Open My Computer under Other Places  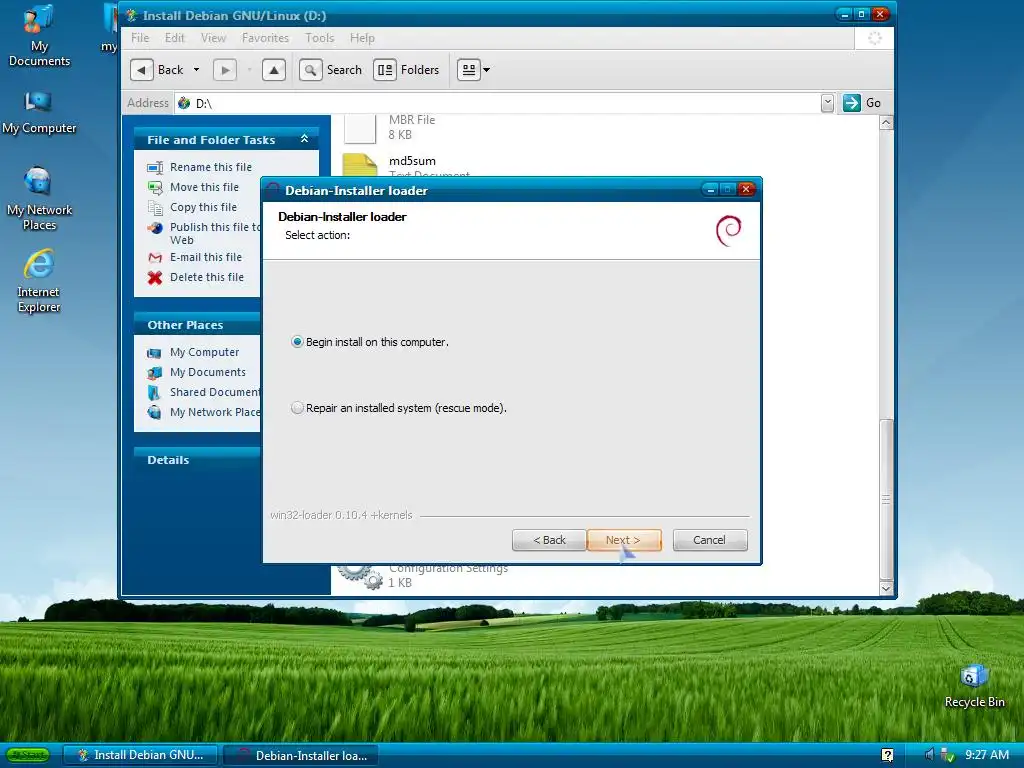coord(204,352)
